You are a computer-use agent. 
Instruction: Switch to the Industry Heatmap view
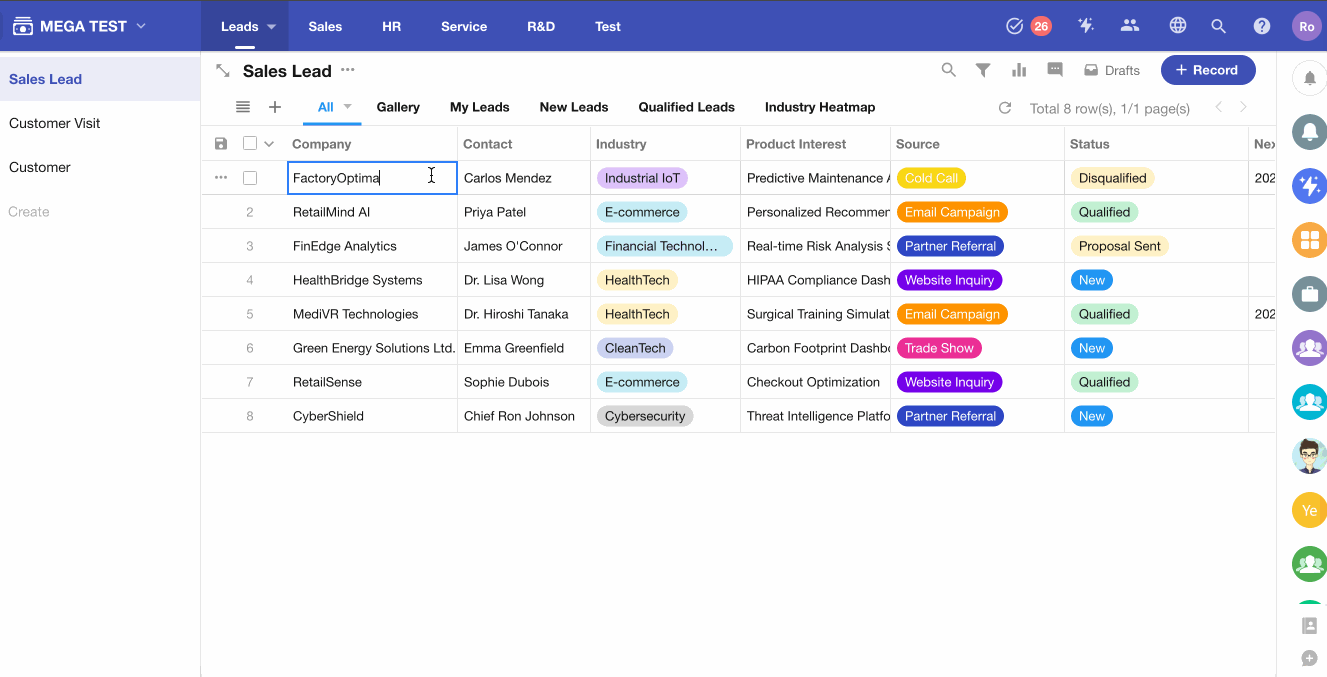(x=819, y=107)
